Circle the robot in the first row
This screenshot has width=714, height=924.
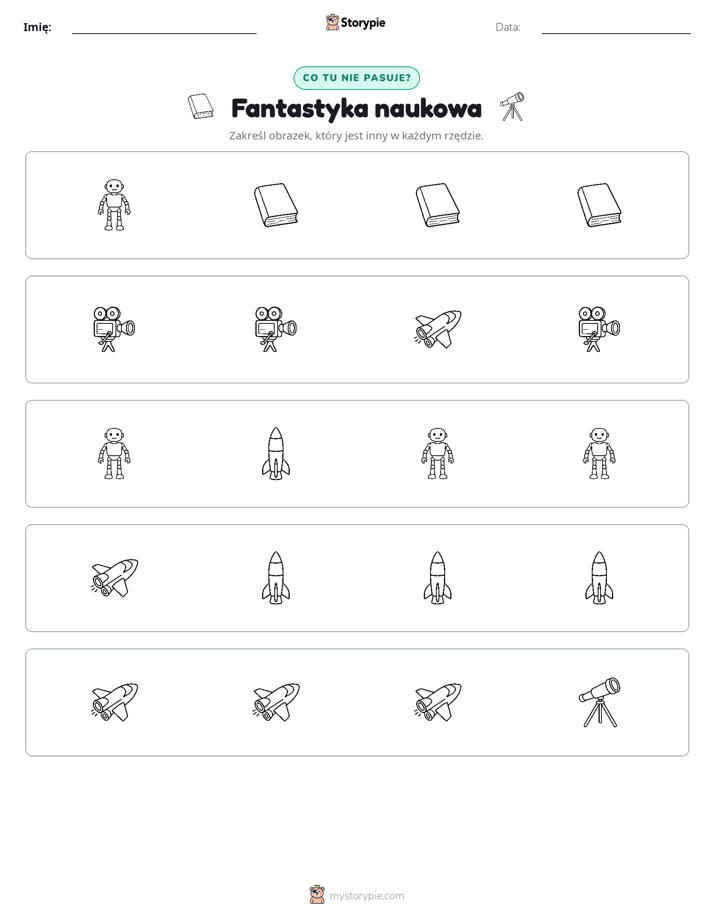coord(114,205)
